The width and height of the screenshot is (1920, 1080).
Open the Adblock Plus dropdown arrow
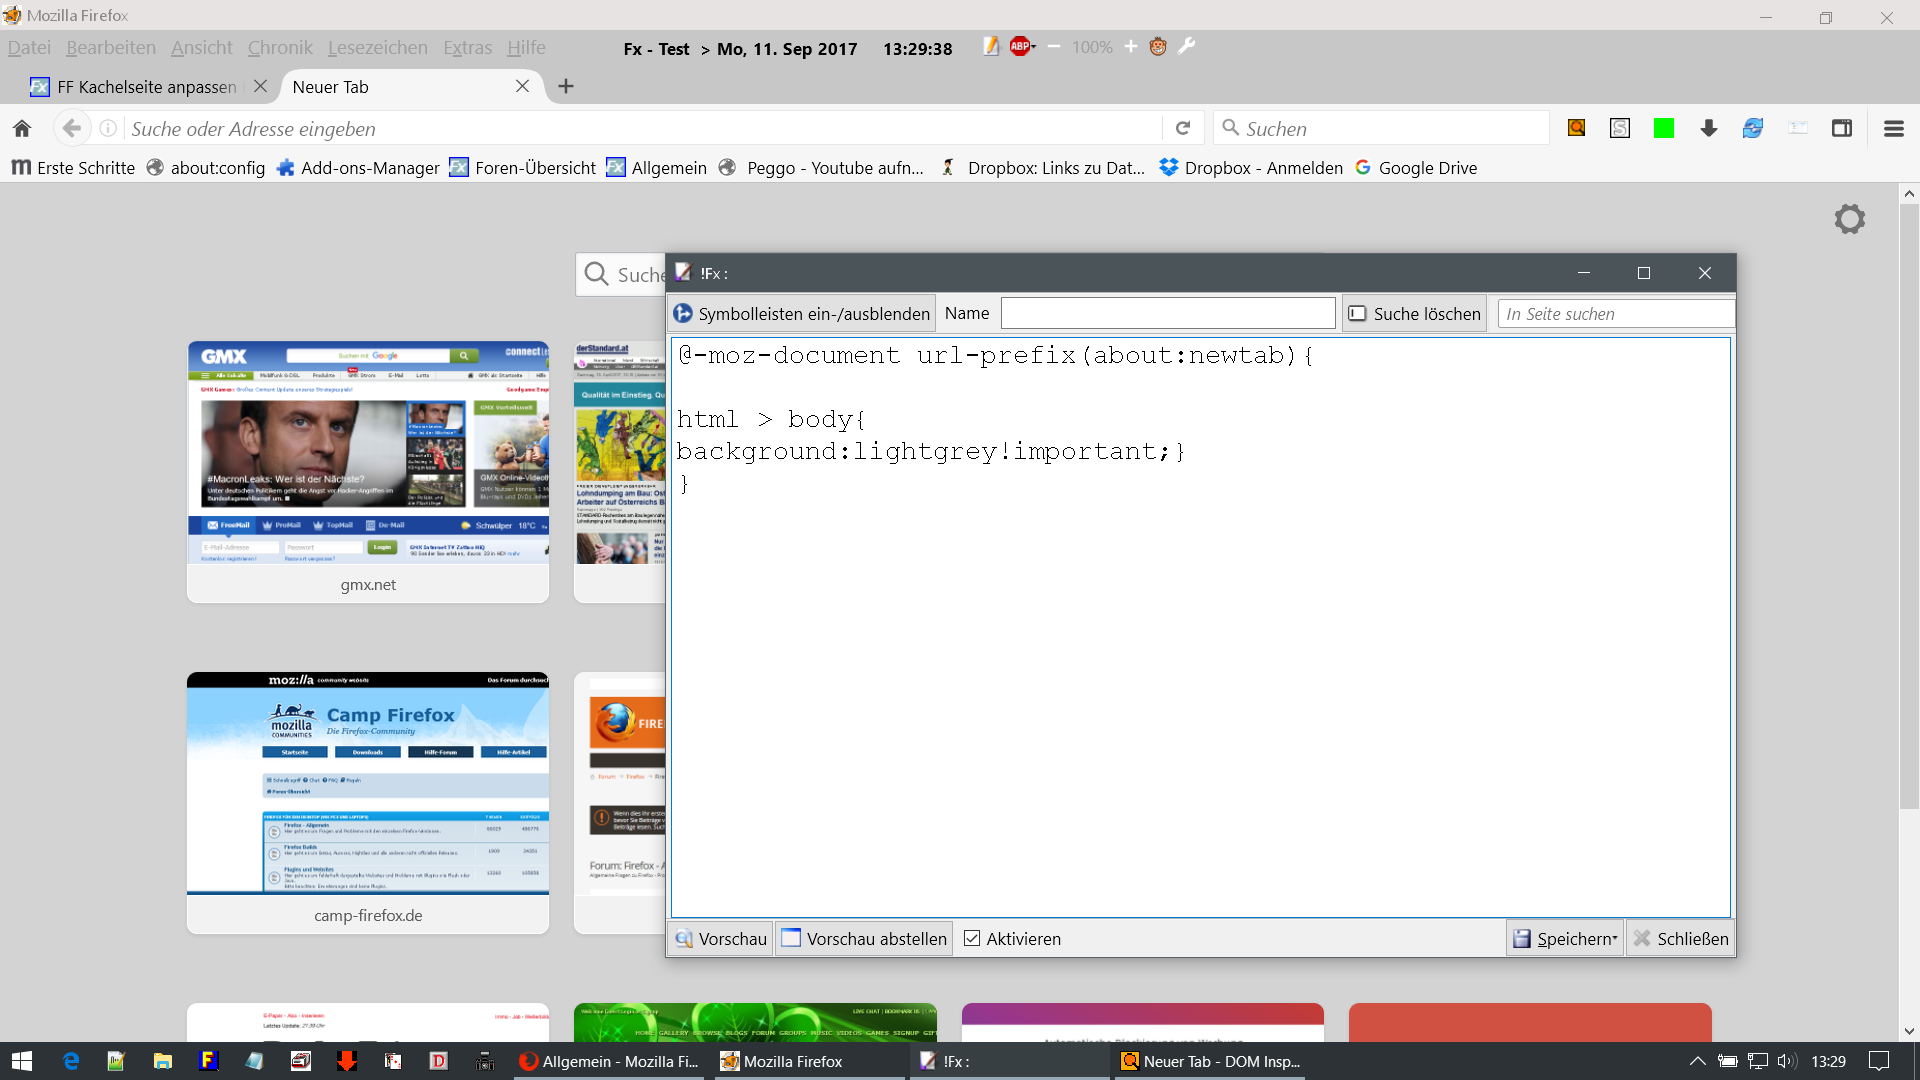(1034, 46)
